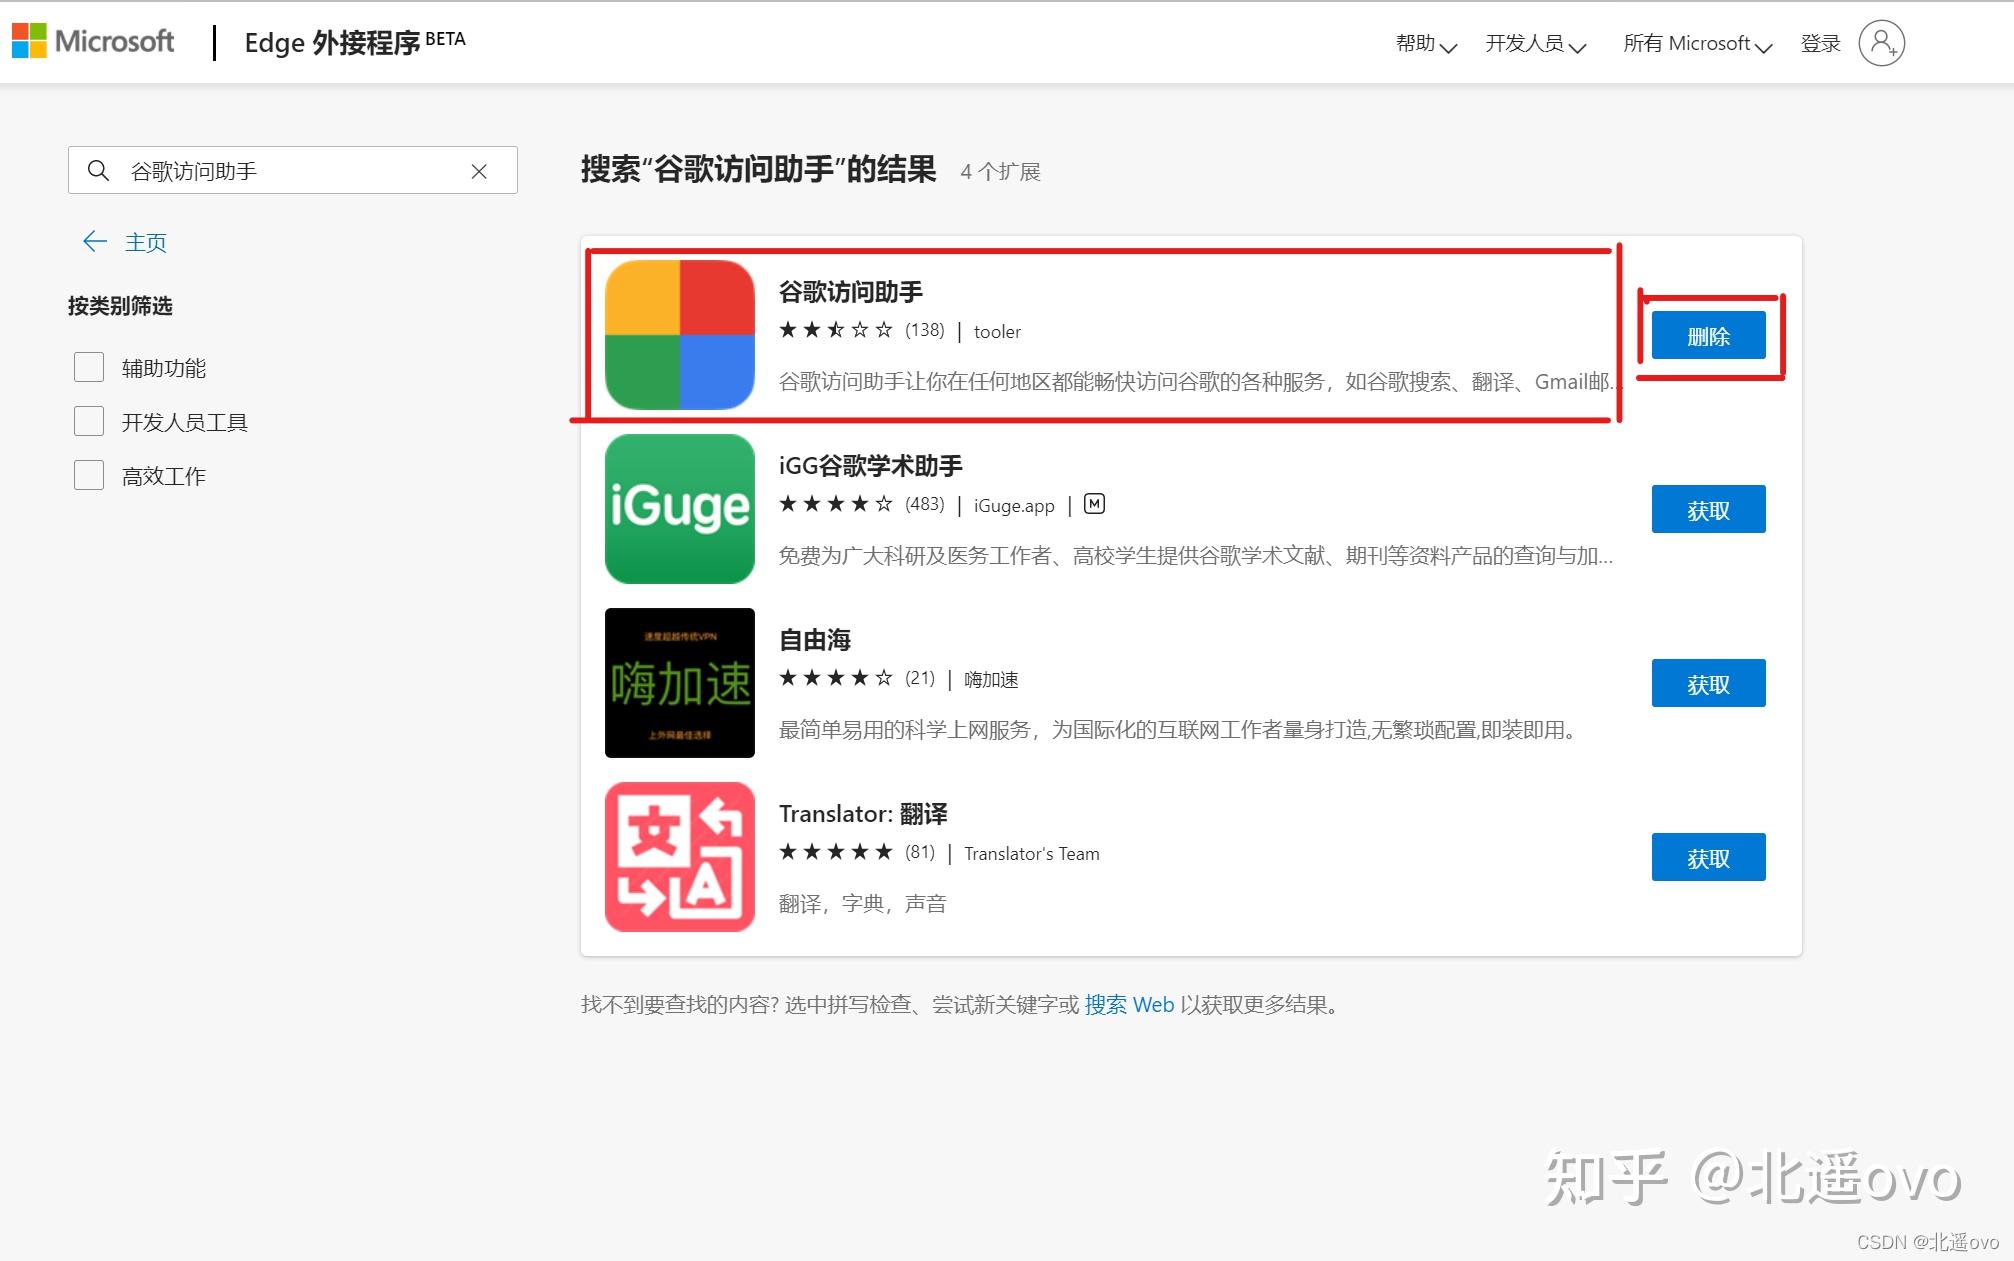Click 获取 for 自由海
2014x1261 pixels.
(x=1708, y=684)
